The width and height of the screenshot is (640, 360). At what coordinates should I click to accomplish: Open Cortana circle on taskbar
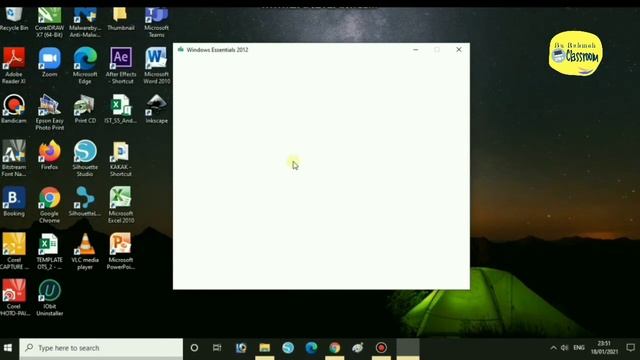[194, 348]
